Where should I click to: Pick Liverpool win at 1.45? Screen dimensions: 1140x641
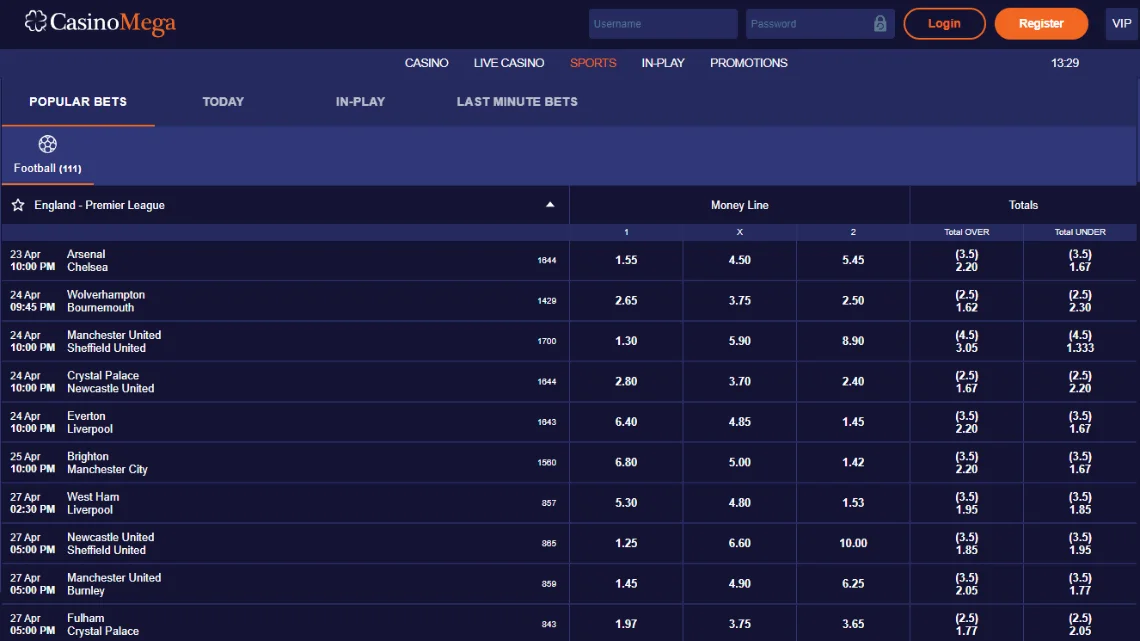click(853, 422)
